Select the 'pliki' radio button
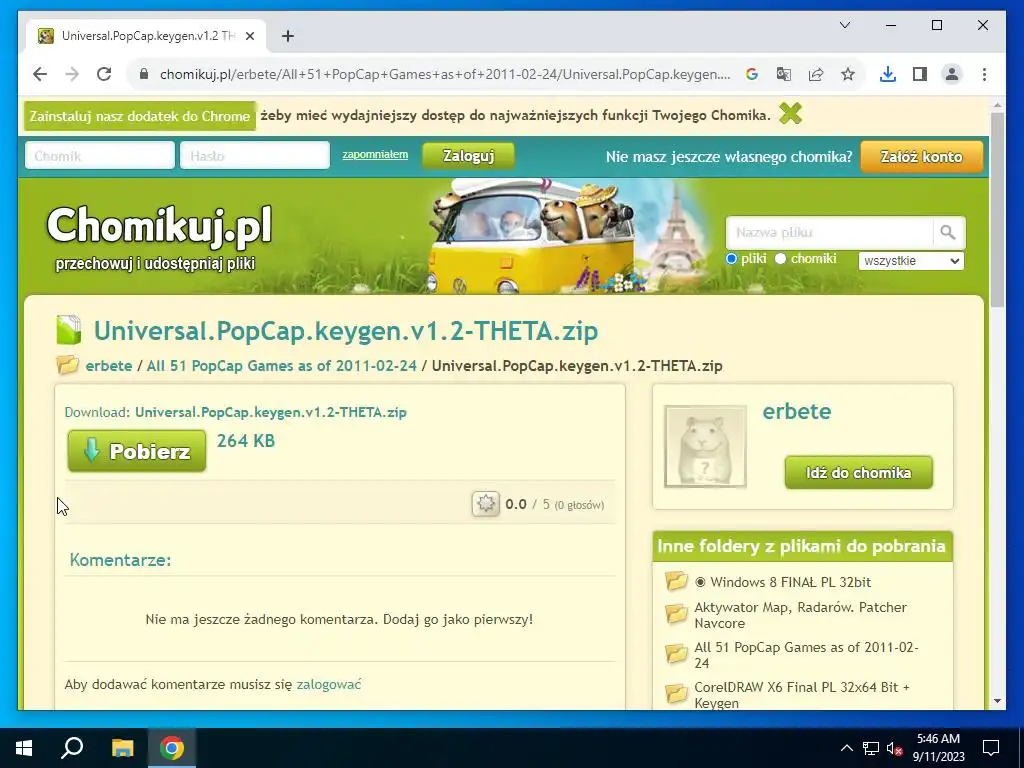This screenshot has height=768, width=1024. pos(731,259)
